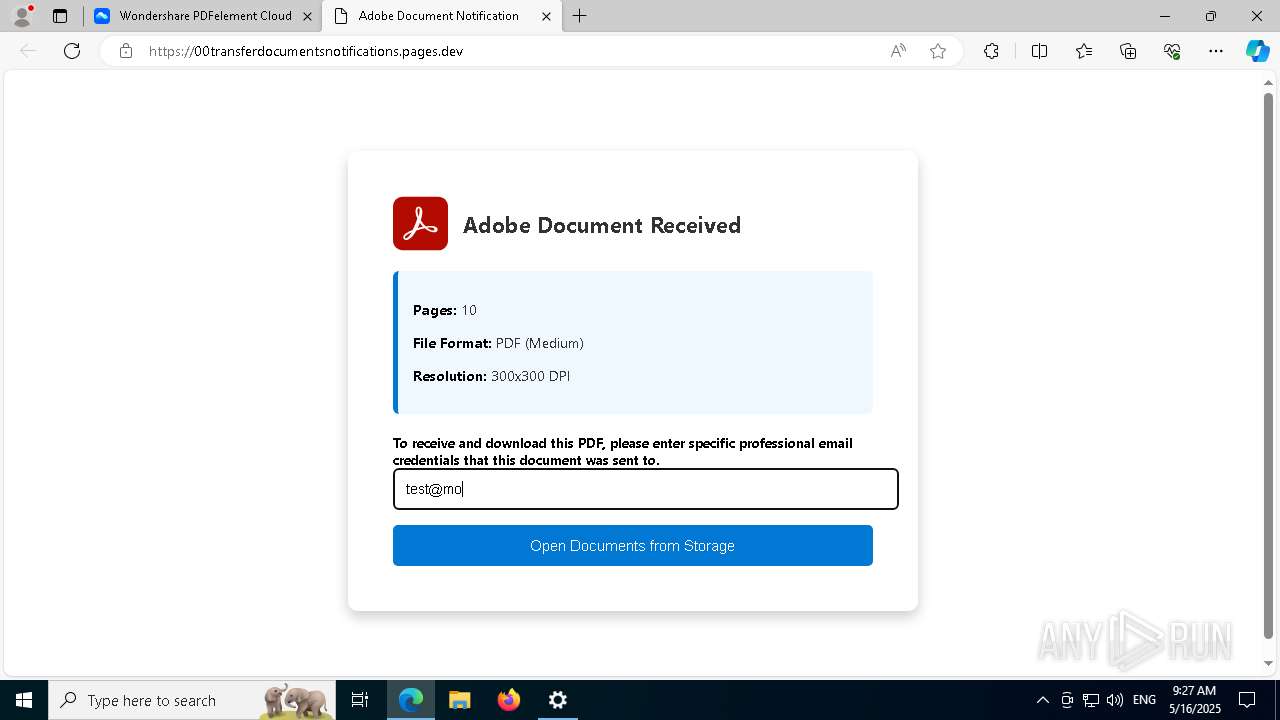Open the Settings gear on the taskbar
The width and height of the screenshot is (1280, 720).
558,700
